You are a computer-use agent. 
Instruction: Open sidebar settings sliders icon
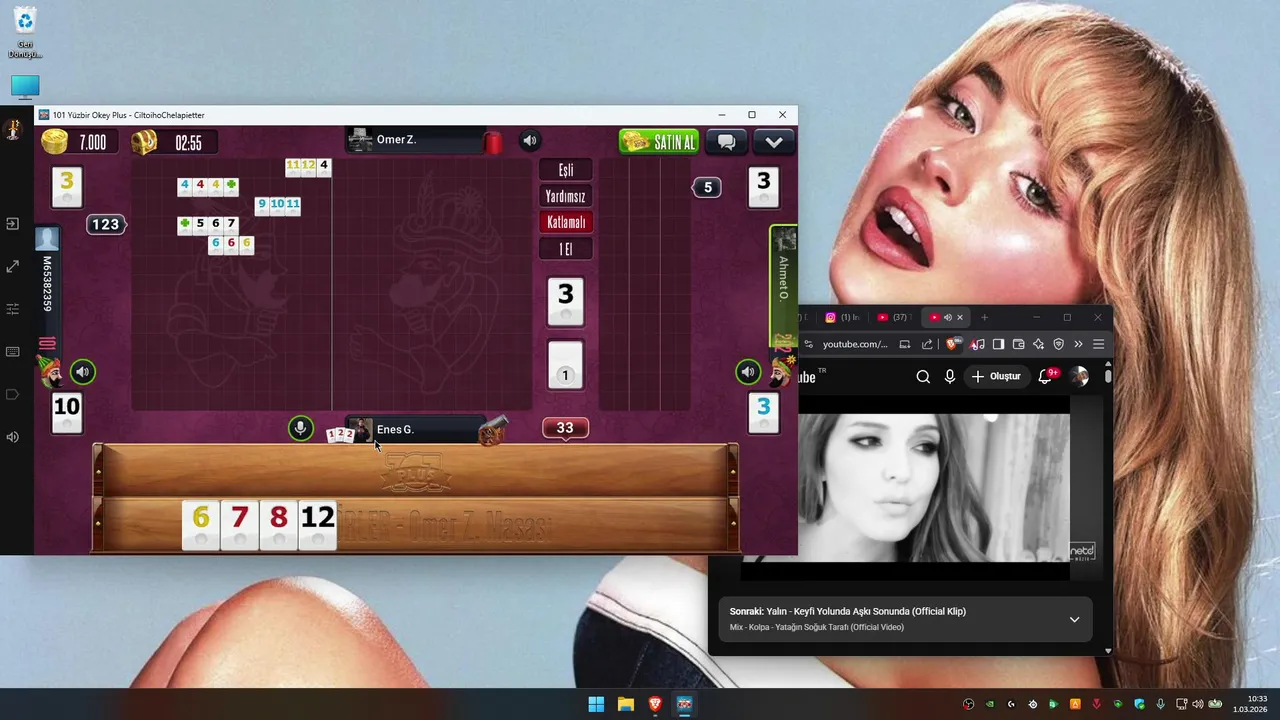13,309
